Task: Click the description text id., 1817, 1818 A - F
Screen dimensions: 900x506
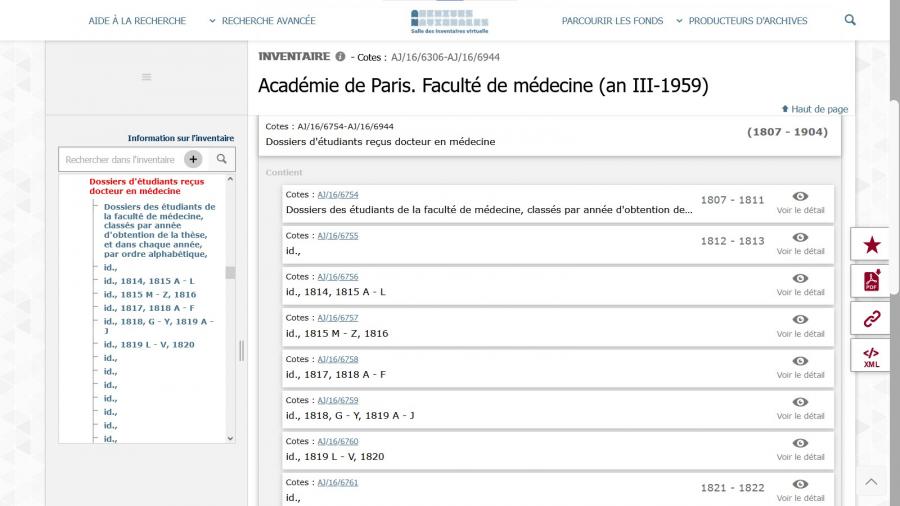Action: (336, 375)
